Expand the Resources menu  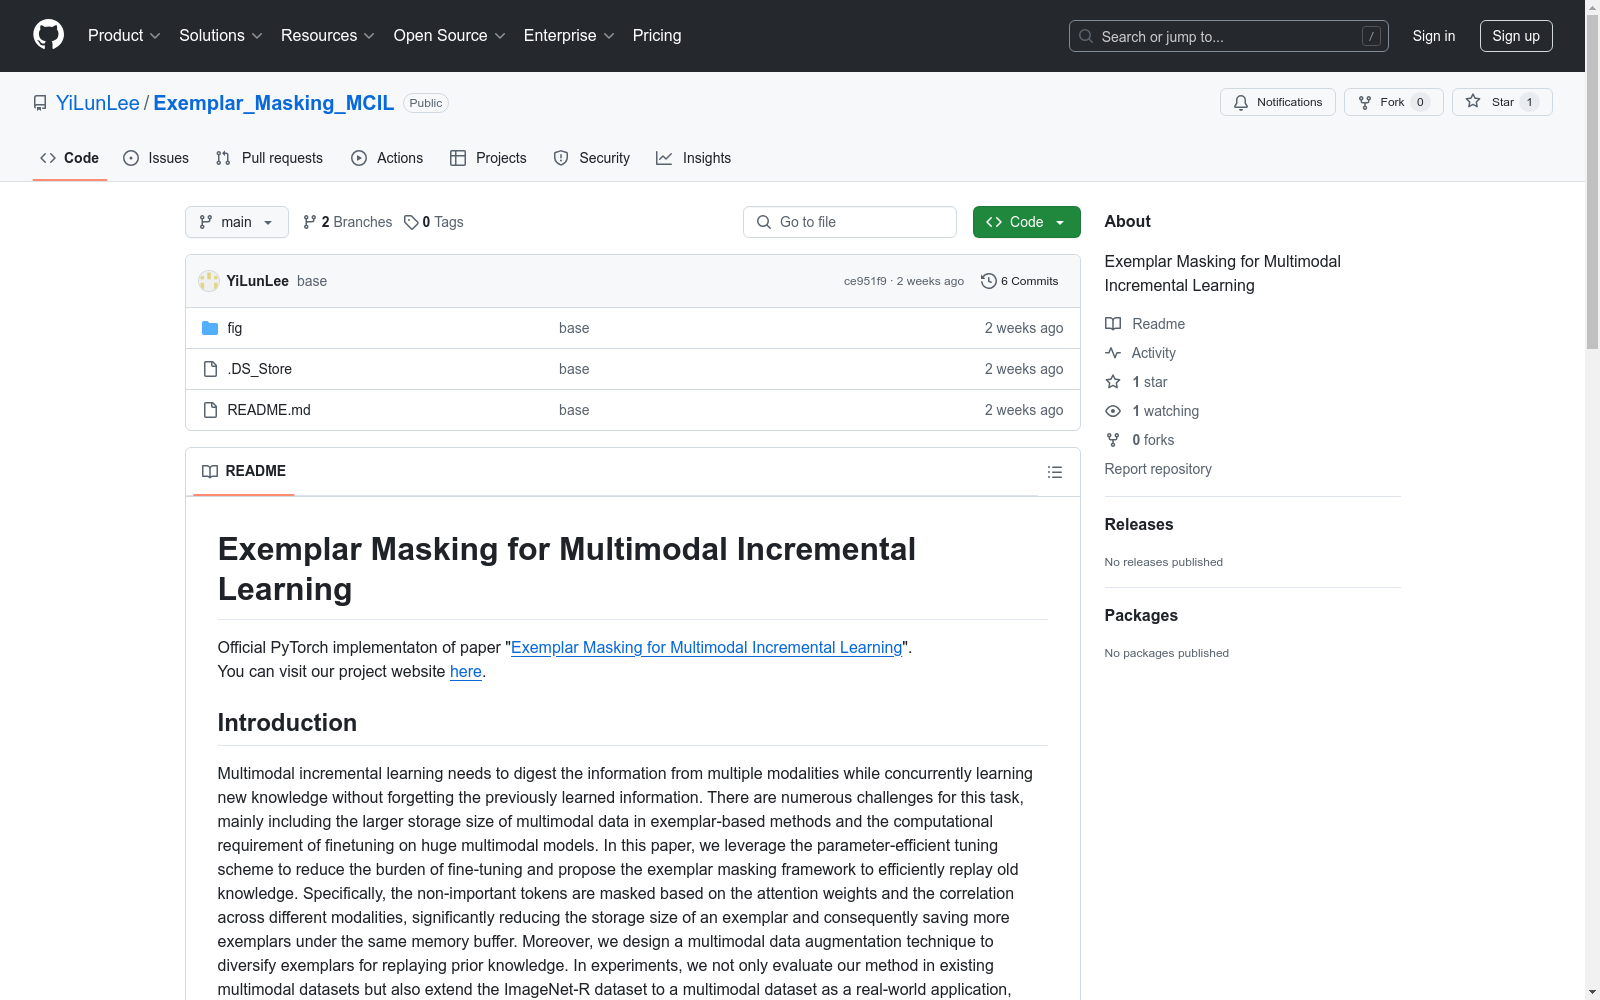[x=328, y=35]
